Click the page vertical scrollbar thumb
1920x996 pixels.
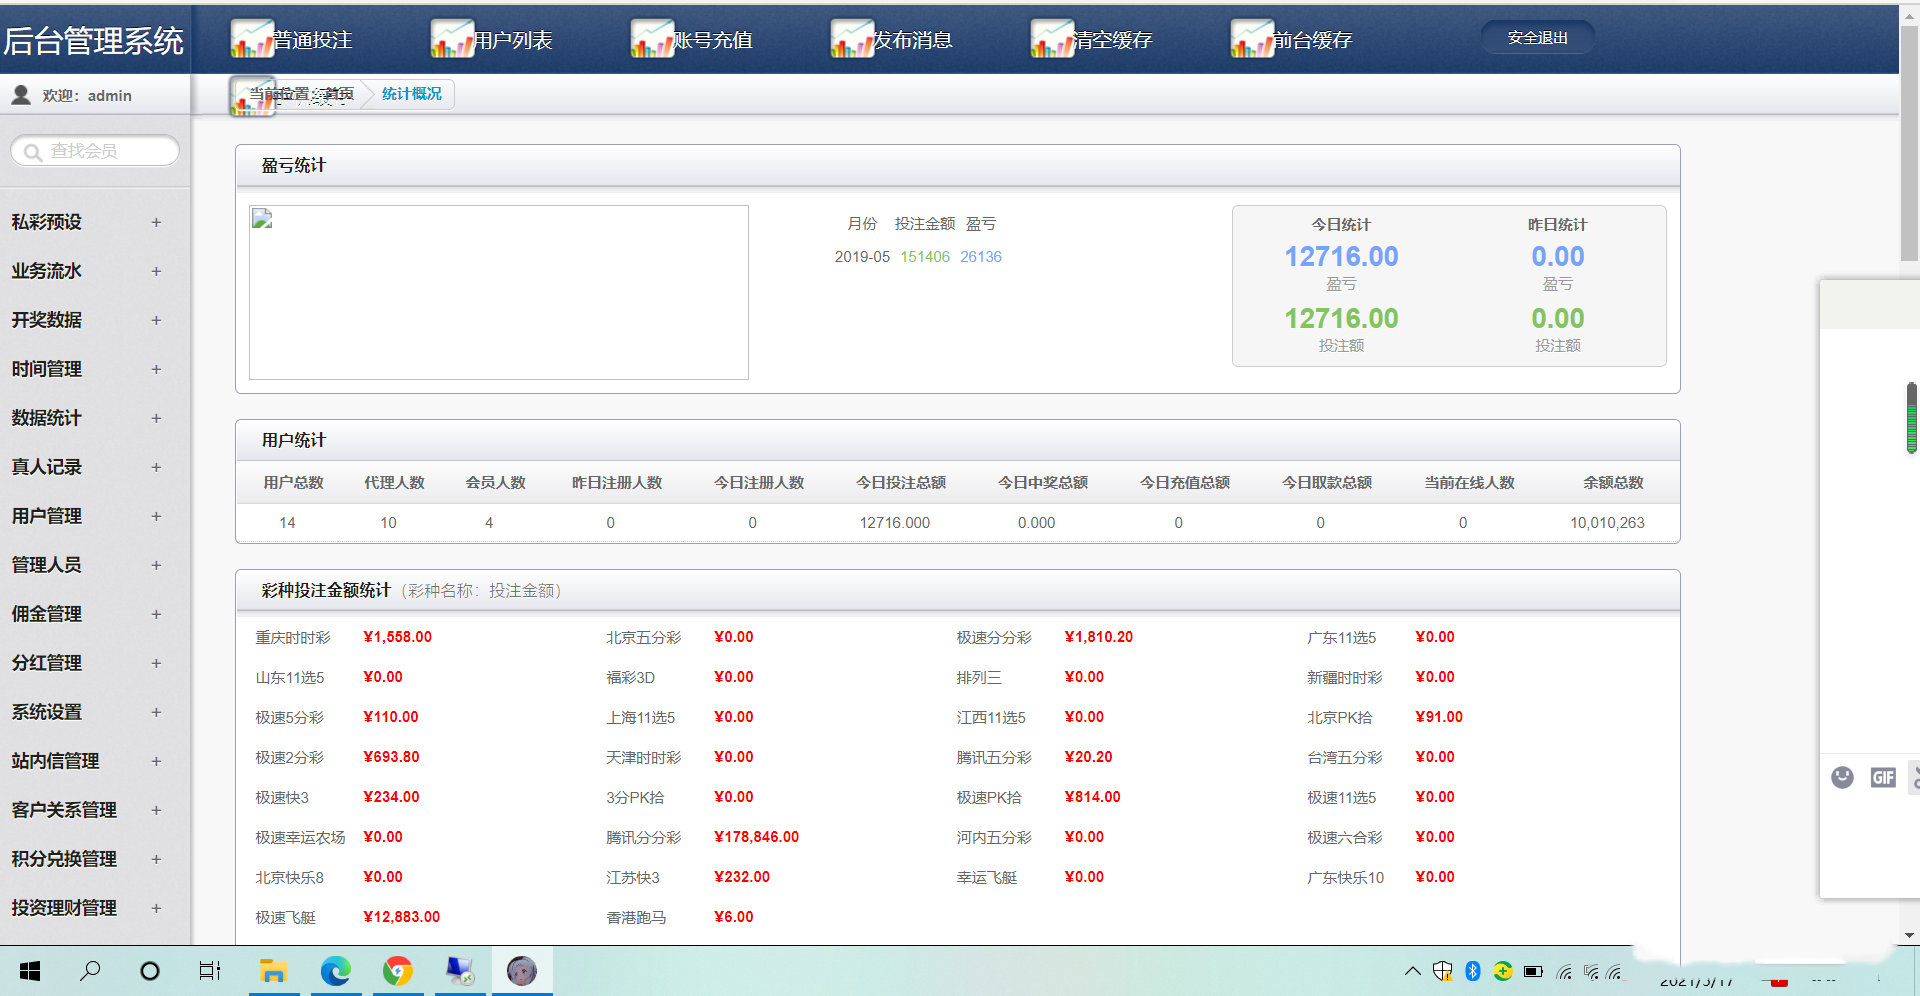1909,140
